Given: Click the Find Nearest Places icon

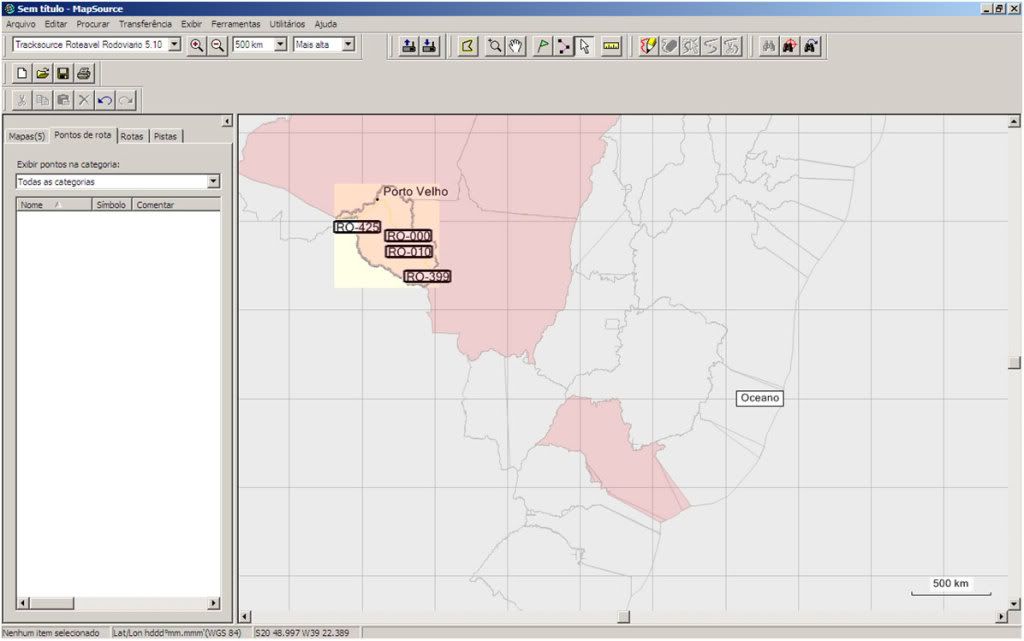Looking at the screenshot, I should (x=790, y=46).
